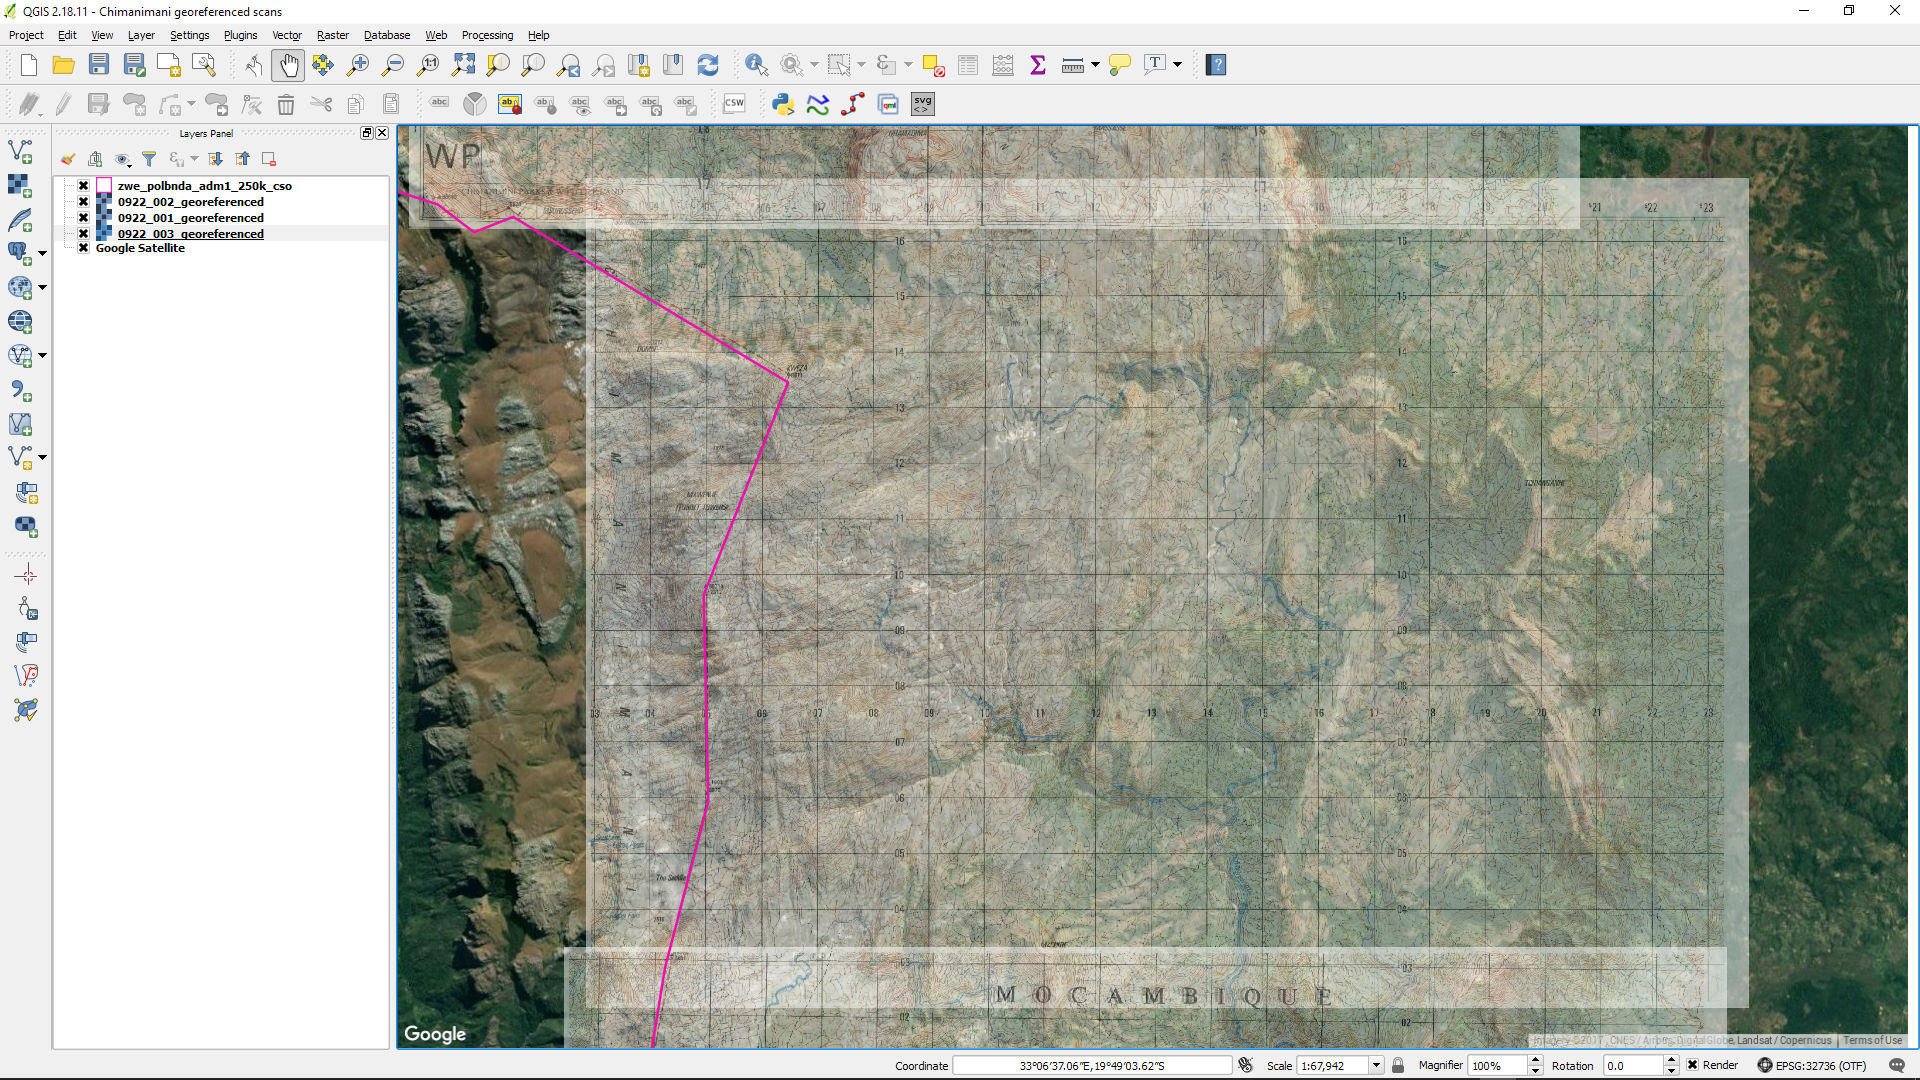Image resolution: width=1920 pixels, height=1080 pixels.
Task: Expand the measure tool dropdown arrow
Action: (x=1096, y=65)
